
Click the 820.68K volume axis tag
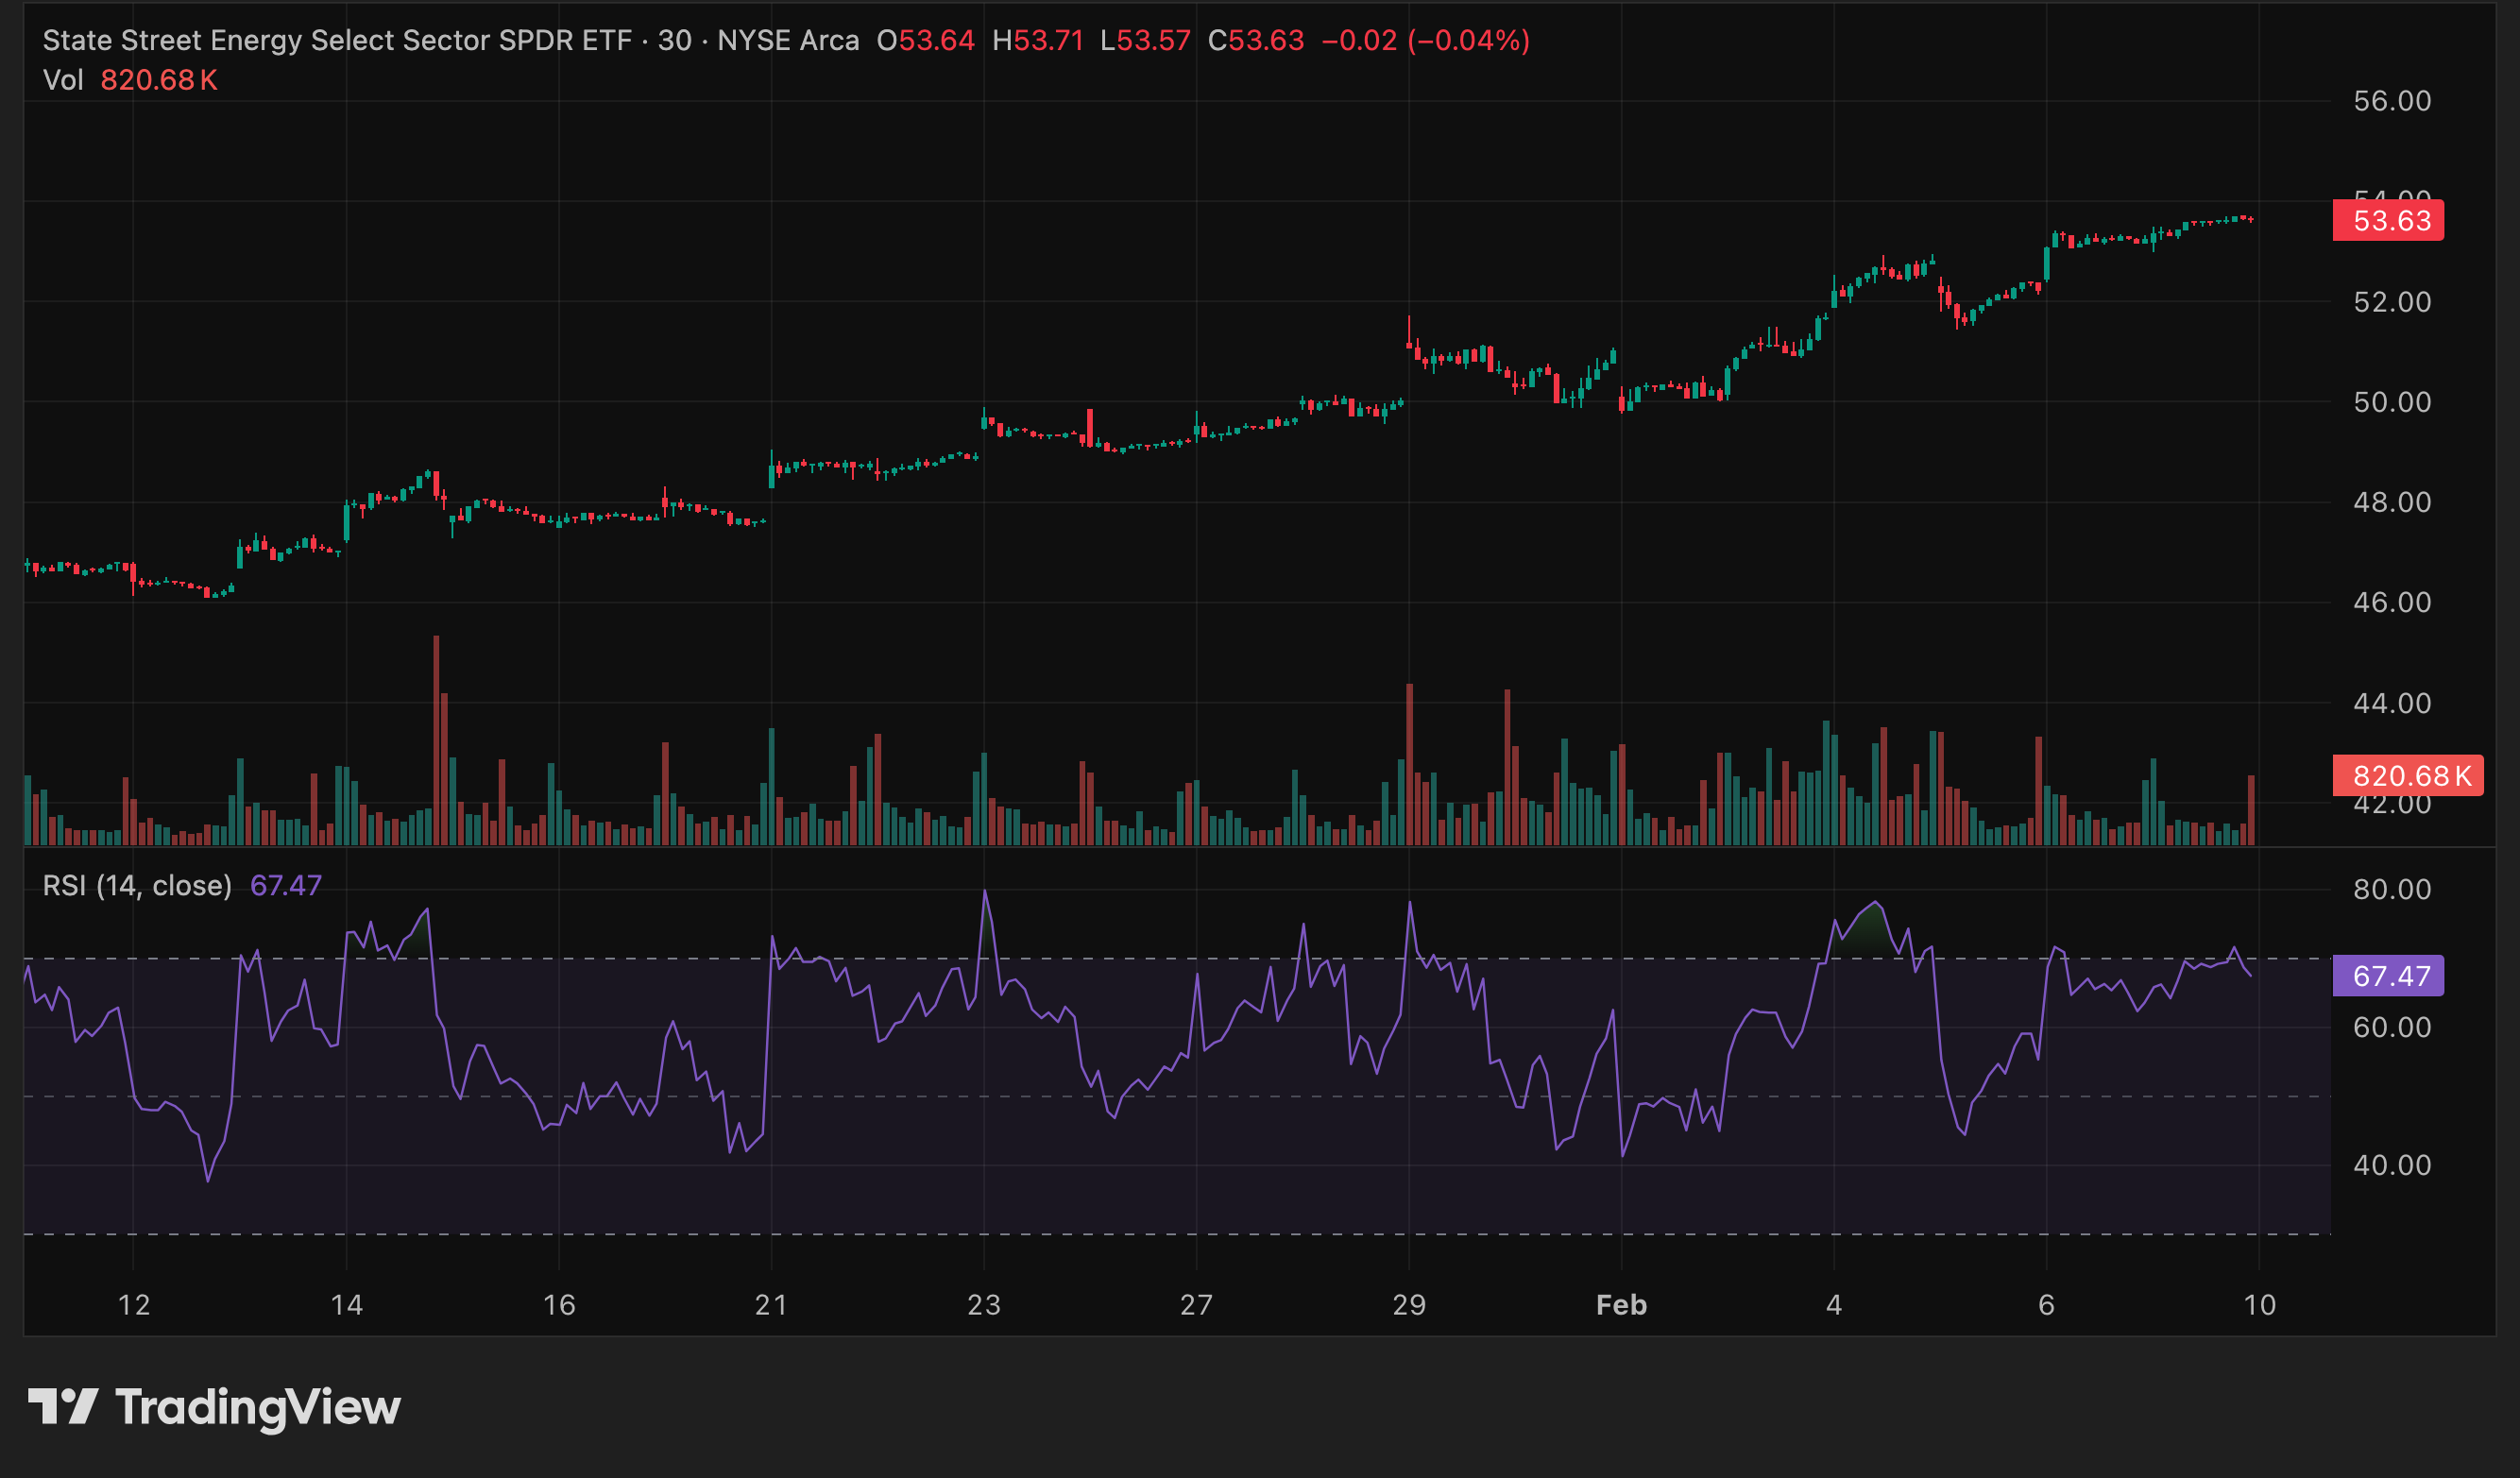tap(2406, 775)
